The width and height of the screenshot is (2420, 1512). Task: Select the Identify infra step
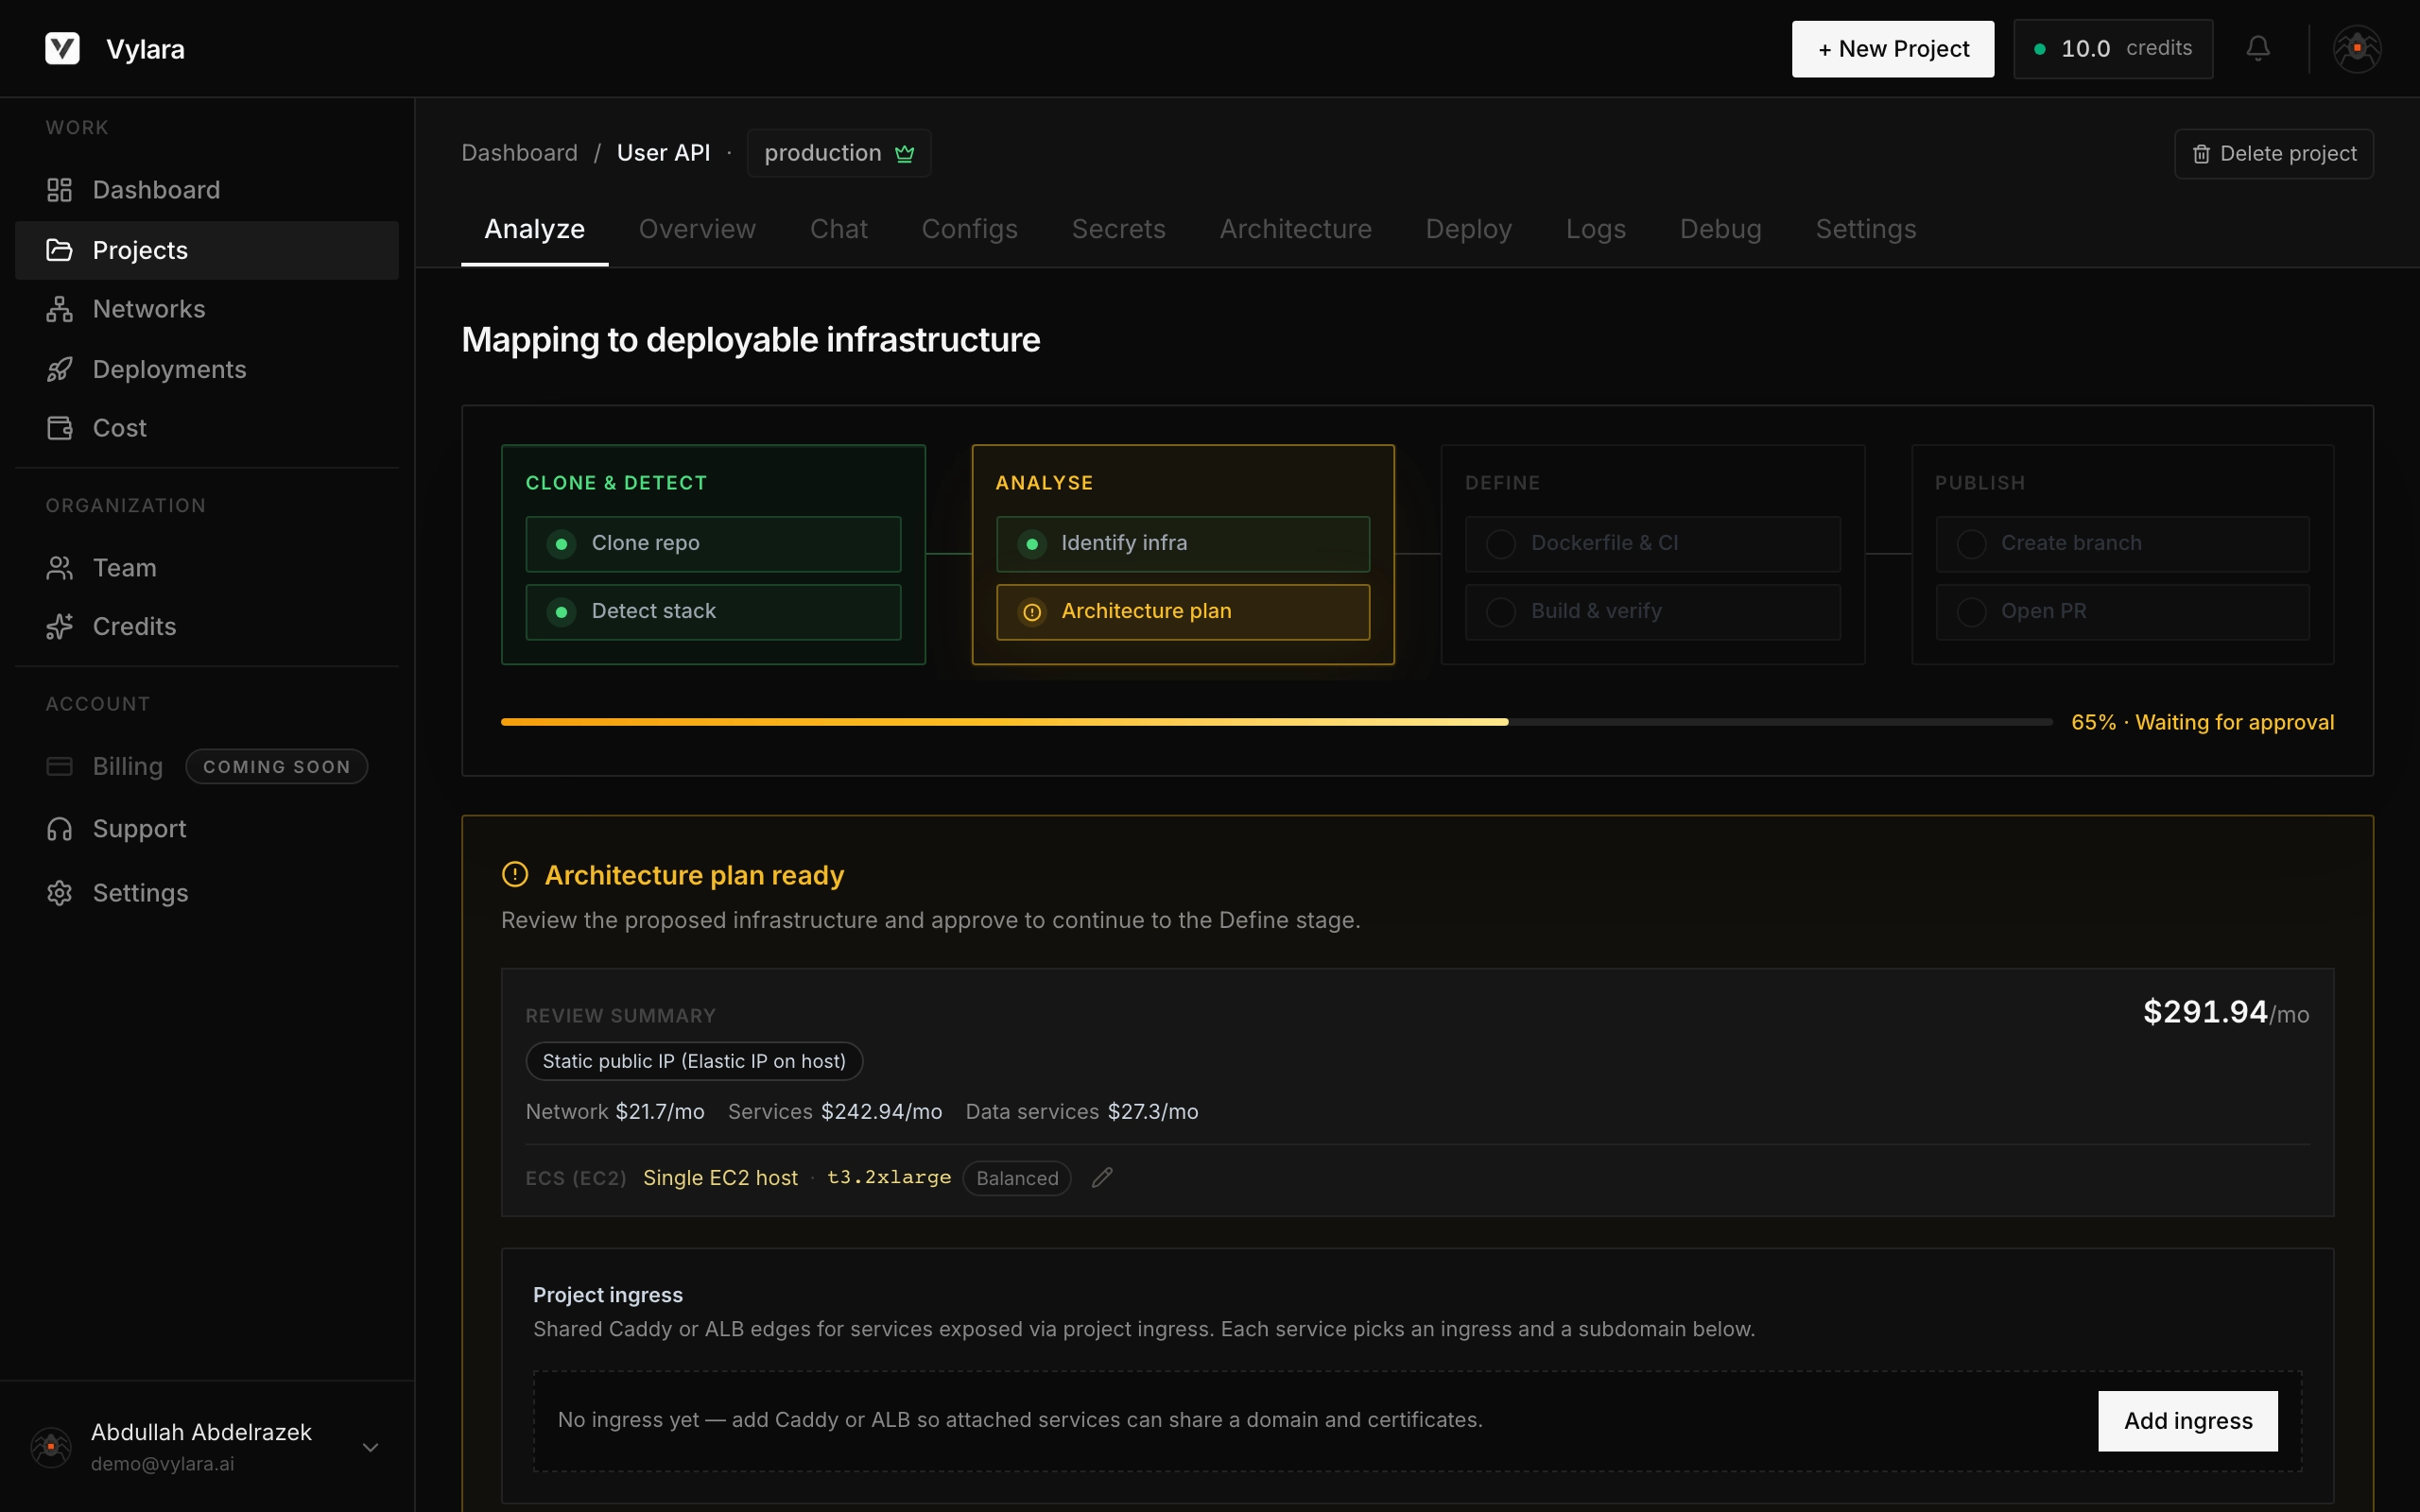tap(1183, 544)
